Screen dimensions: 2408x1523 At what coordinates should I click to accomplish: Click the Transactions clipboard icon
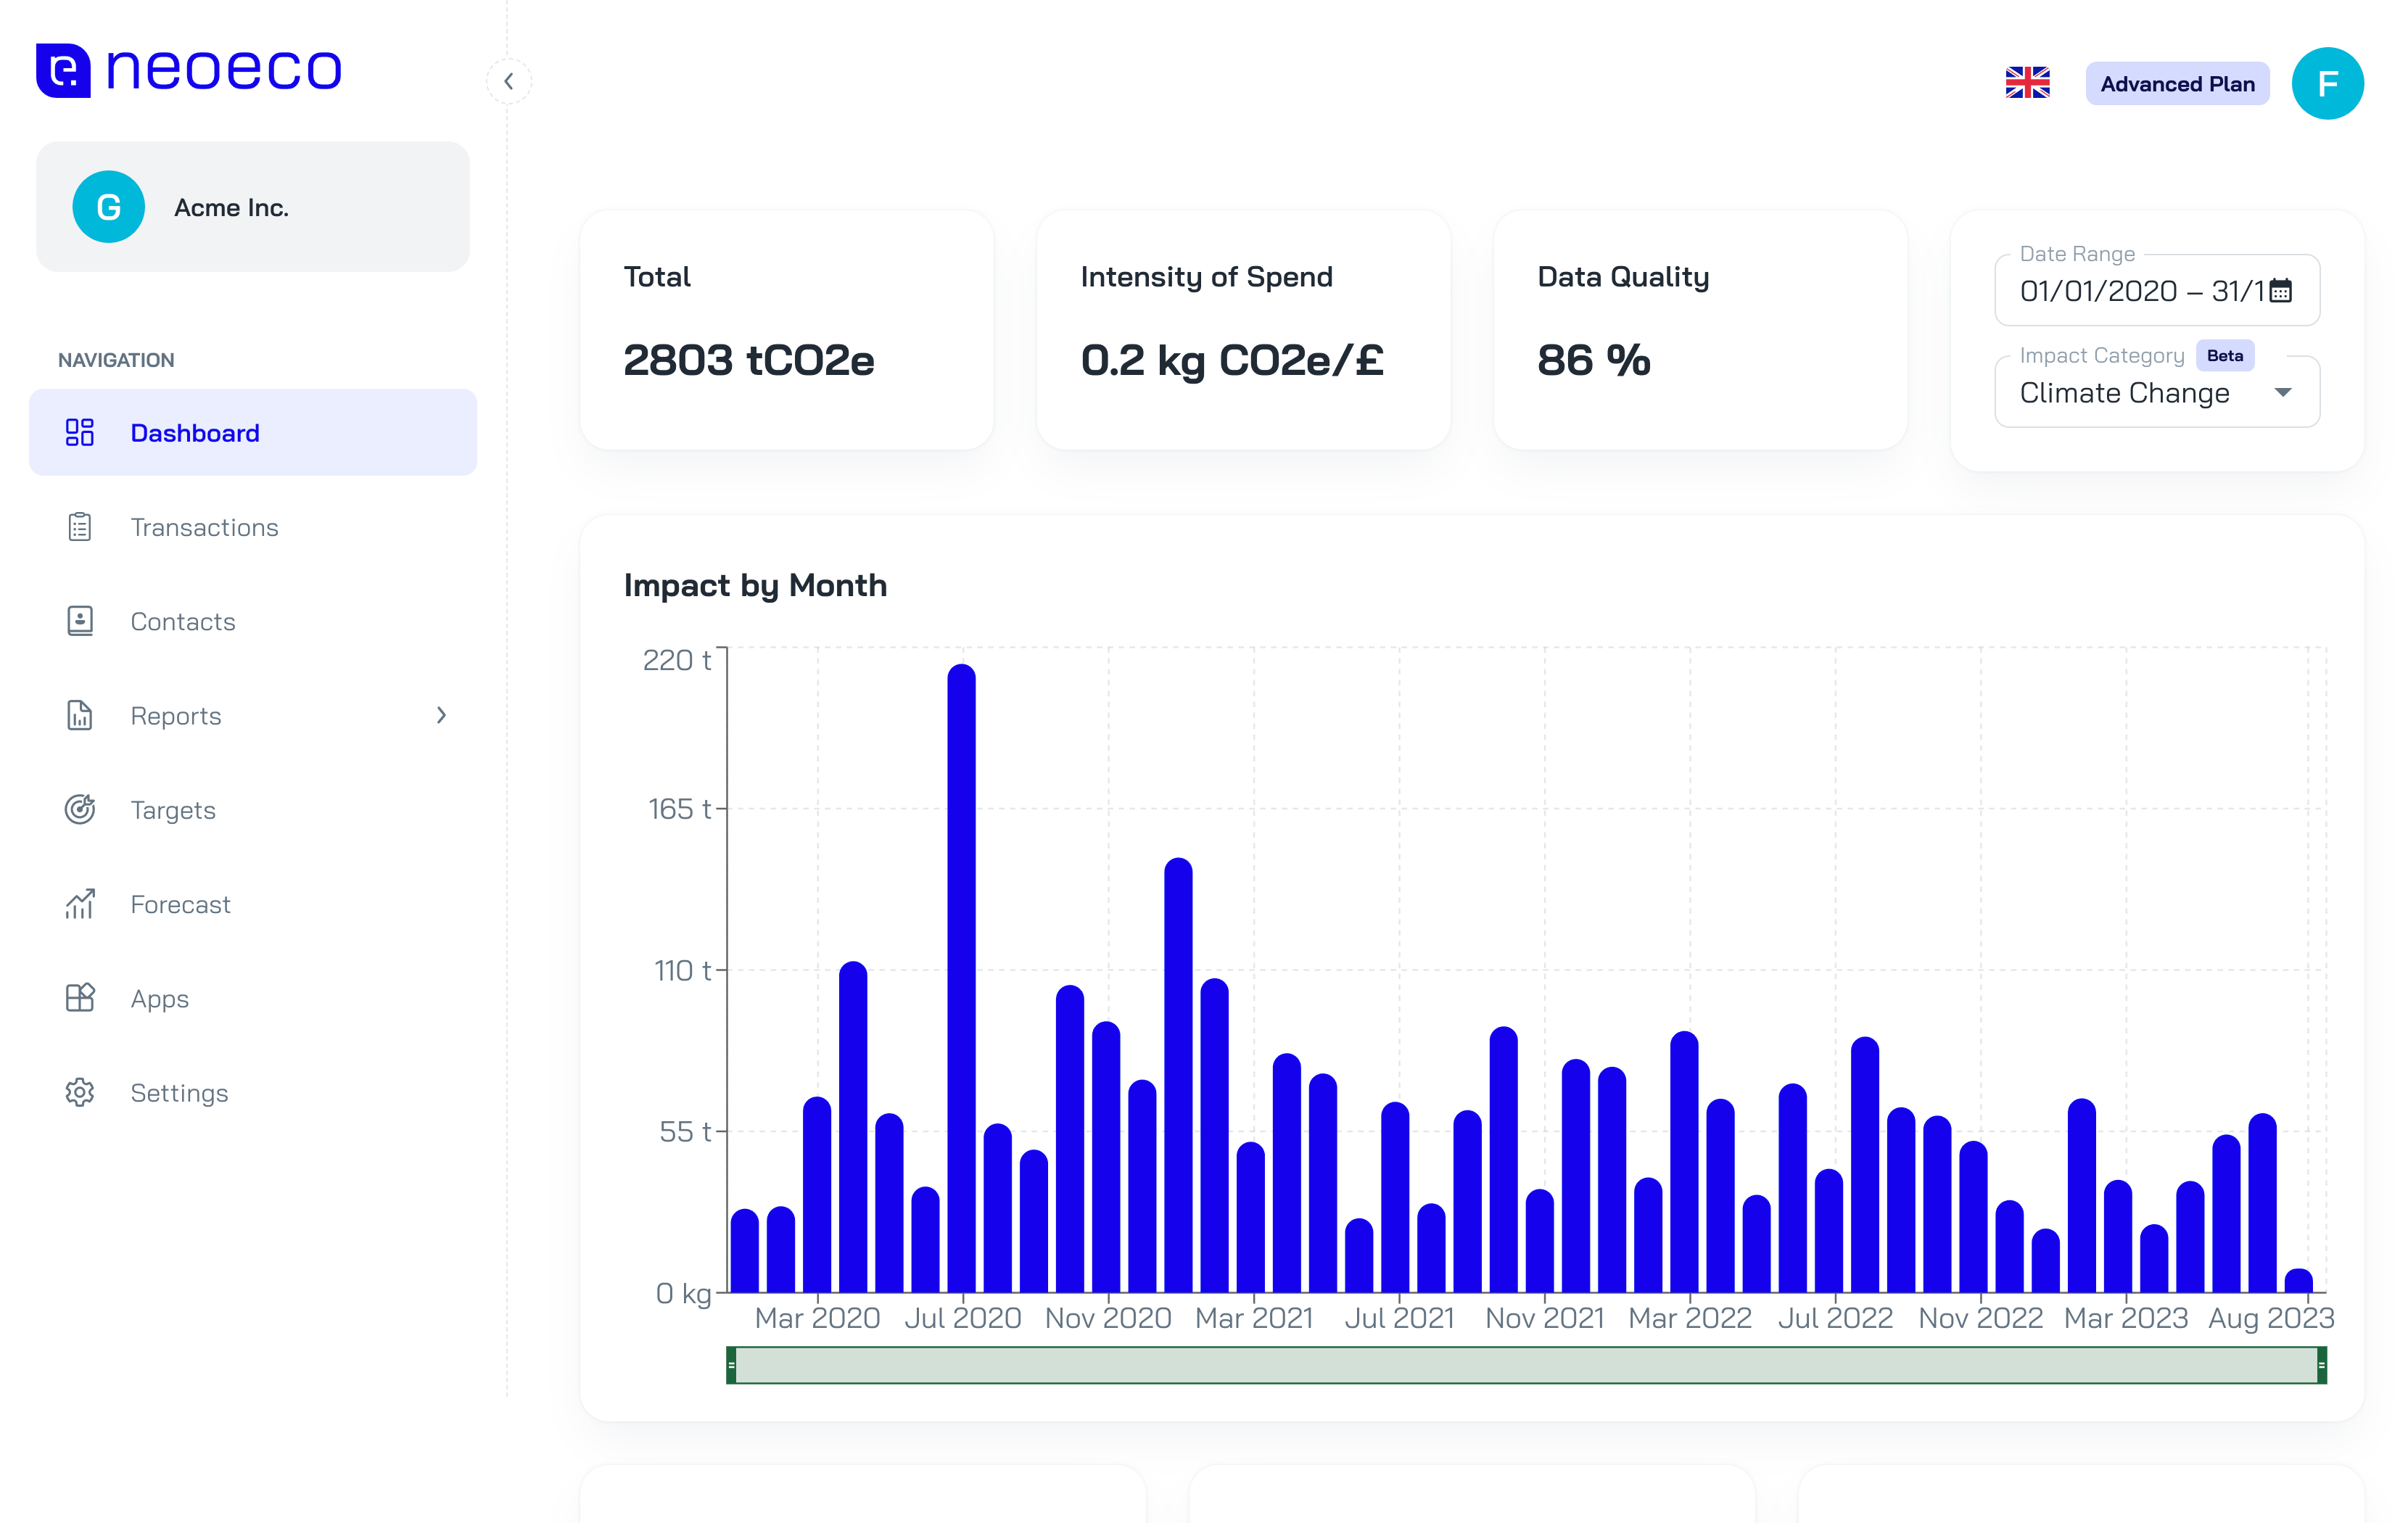pos(80,527)
